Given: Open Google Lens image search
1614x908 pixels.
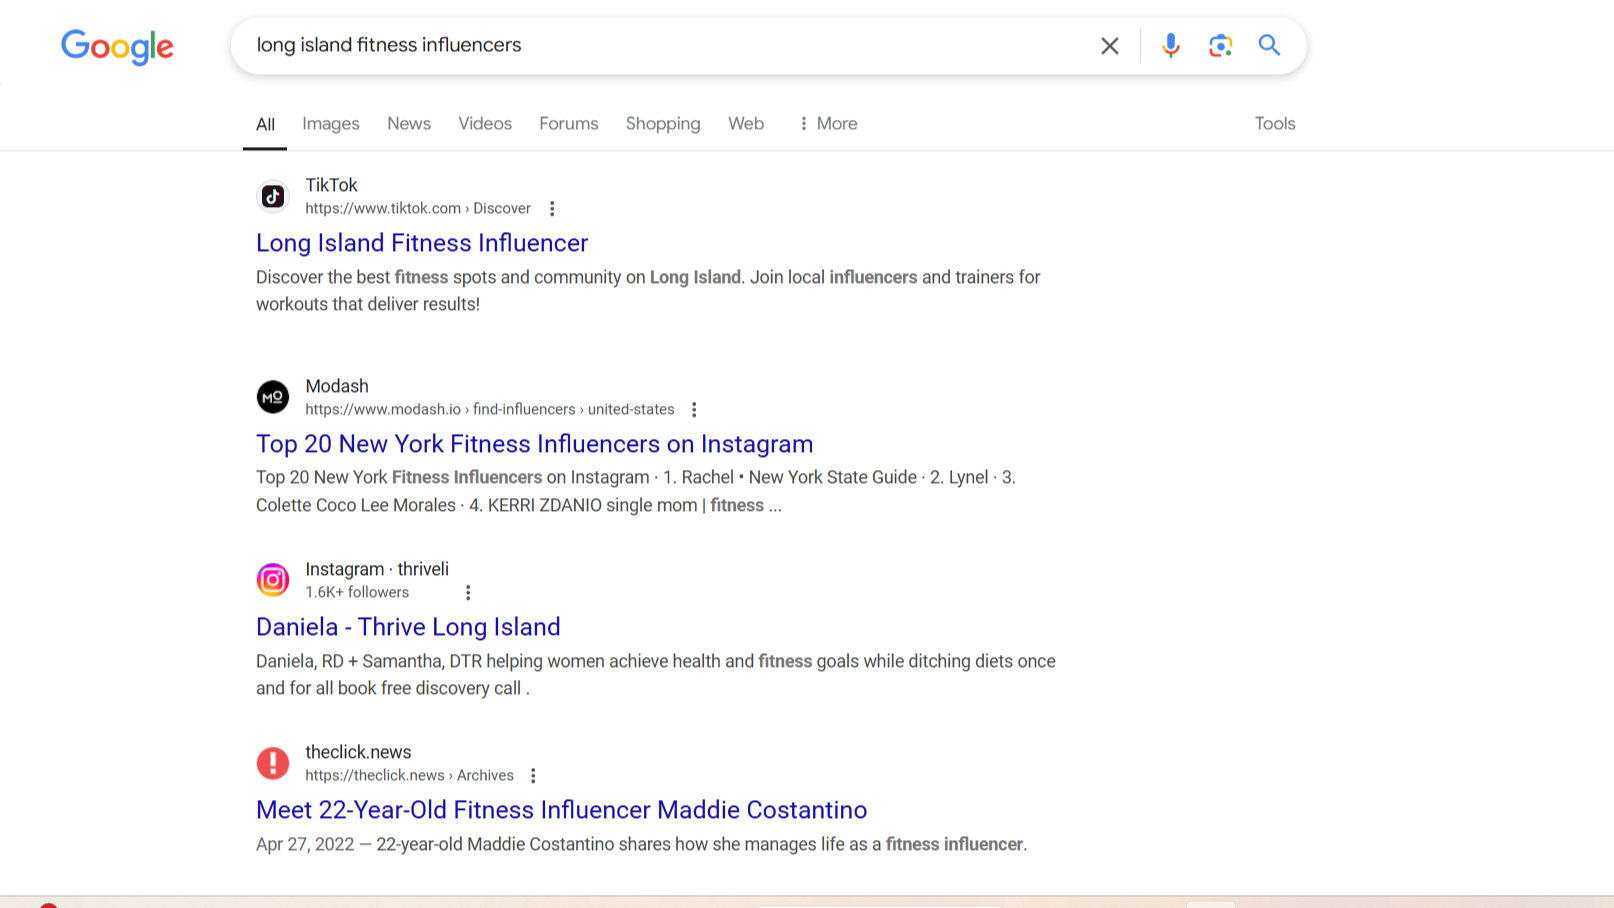Looking at the screenshot, I should click(x=1220, y=46).
